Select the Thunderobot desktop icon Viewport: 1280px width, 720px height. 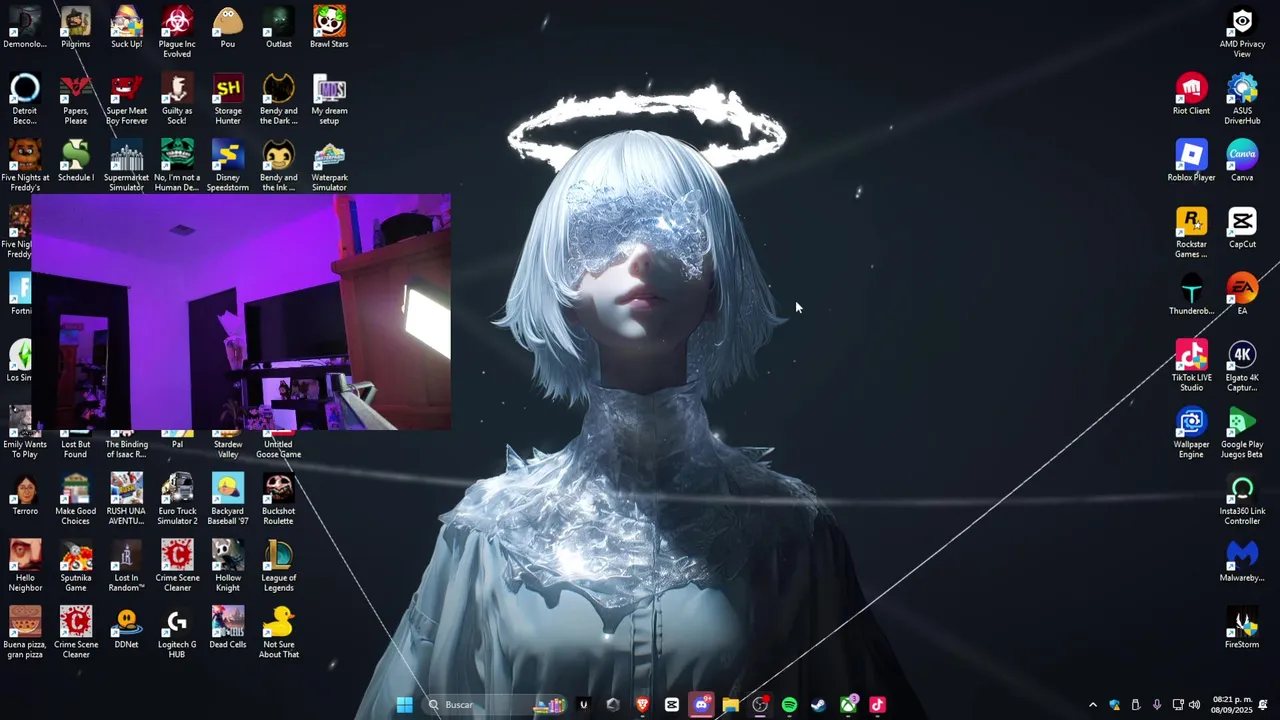[1191, 295]
